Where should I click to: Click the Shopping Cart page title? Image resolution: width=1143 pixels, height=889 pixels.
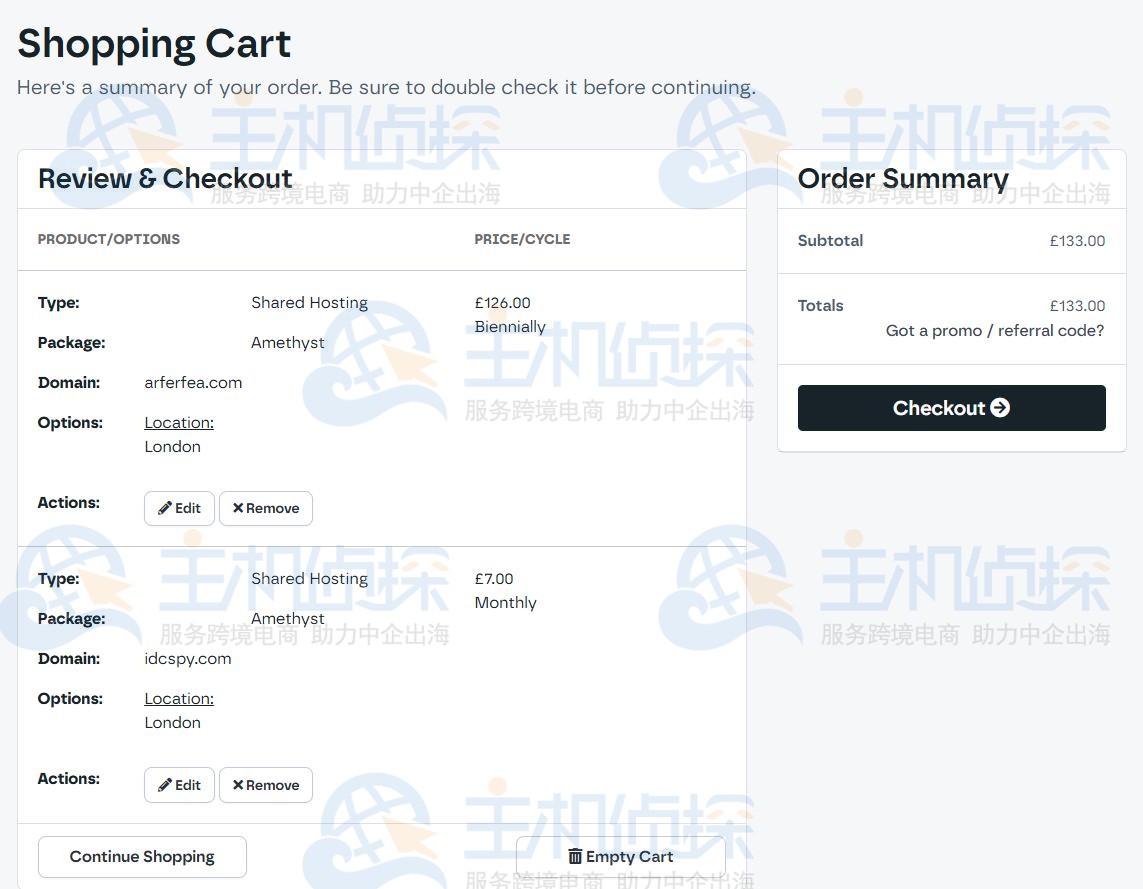pyautogui.click(x=154, y=44)
